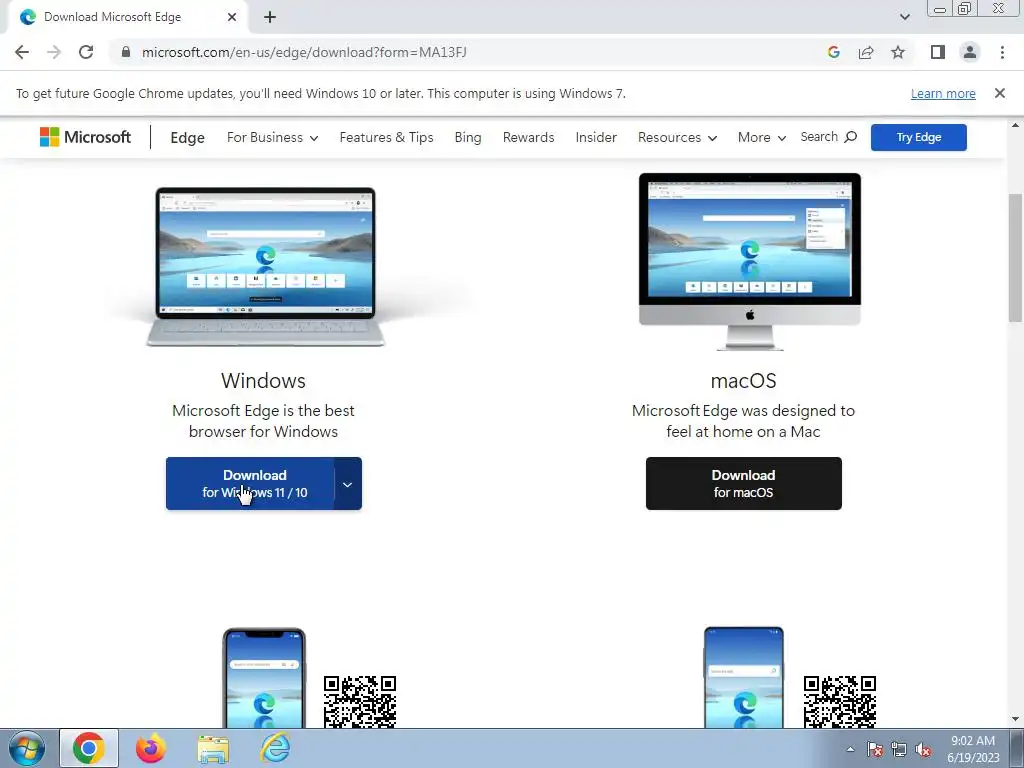Open the Chrome side panel icon
1024x768 pixels.
click(x=938, y=52)
